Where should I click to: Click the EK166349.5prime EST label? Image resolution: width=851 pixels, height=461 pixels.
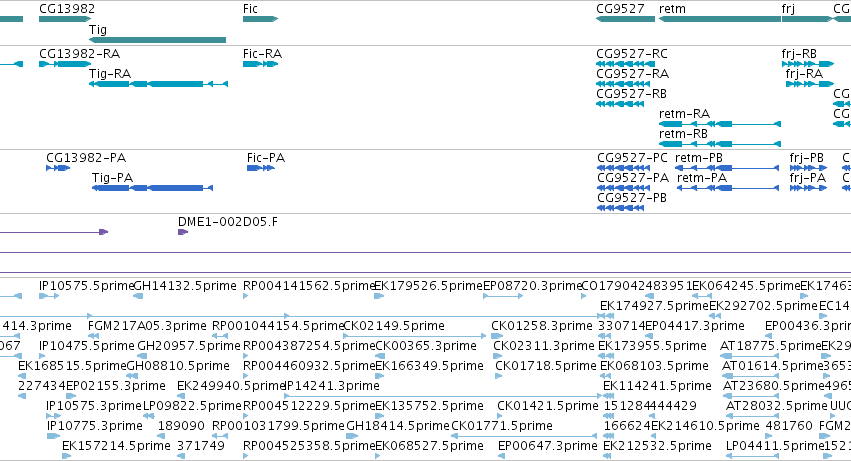click(429, 366)
